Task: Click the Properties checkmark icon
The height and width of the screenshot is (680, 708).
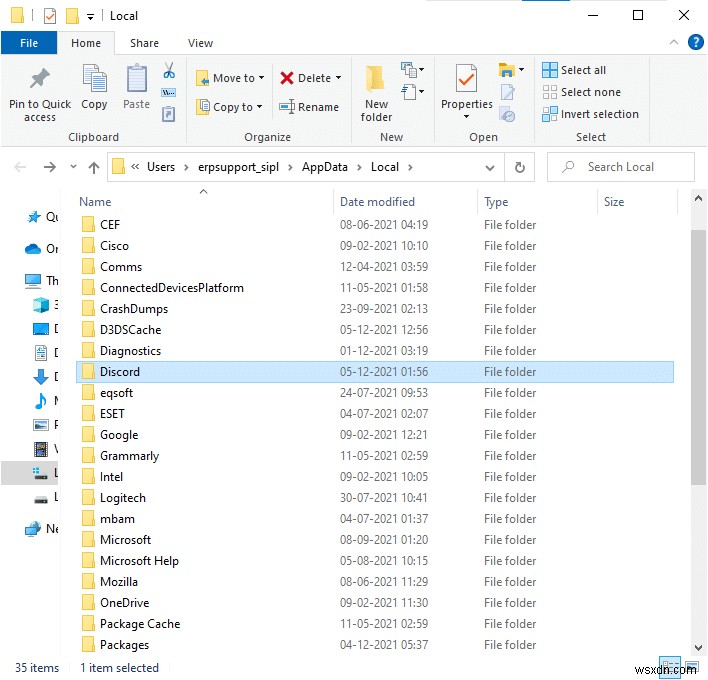Action: (466, 79)
